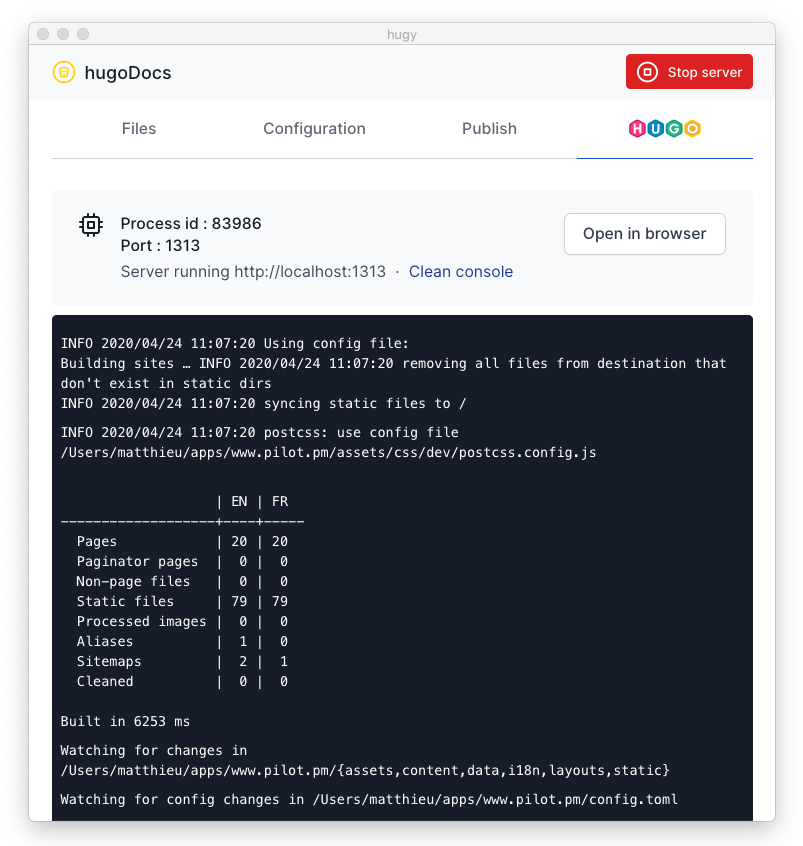
Task: Click the 'syncing static files to /' line
Action: tap(263, 403)
